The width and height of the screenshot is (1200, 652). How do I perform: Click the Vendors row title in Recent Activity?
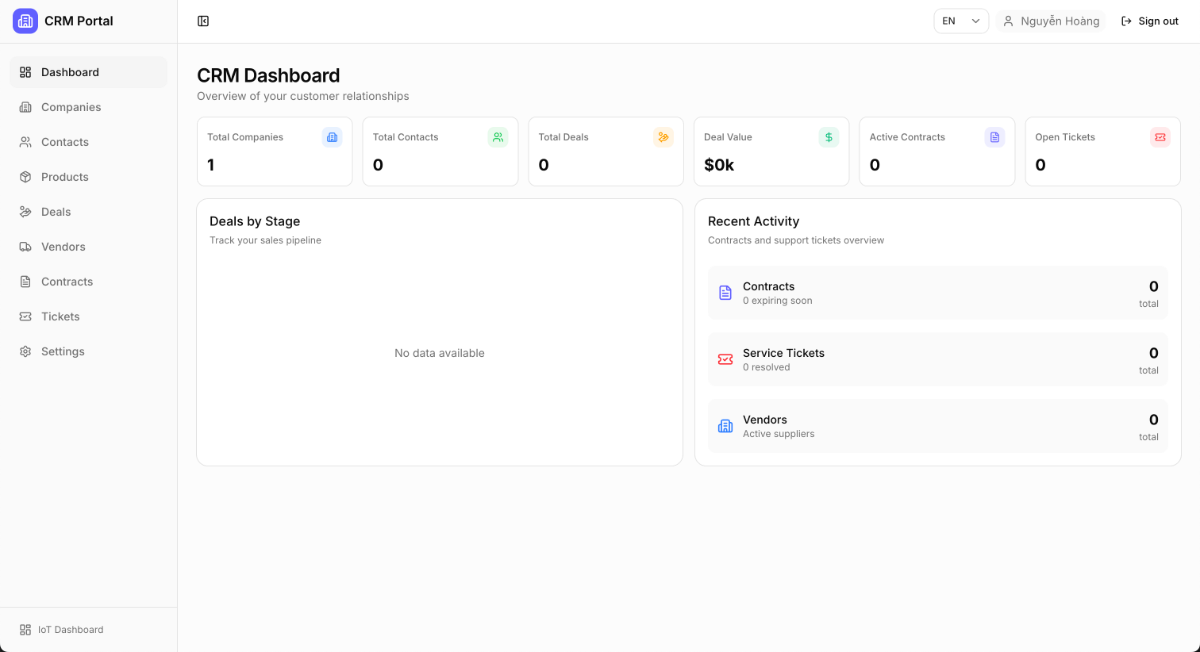point(765,419)
